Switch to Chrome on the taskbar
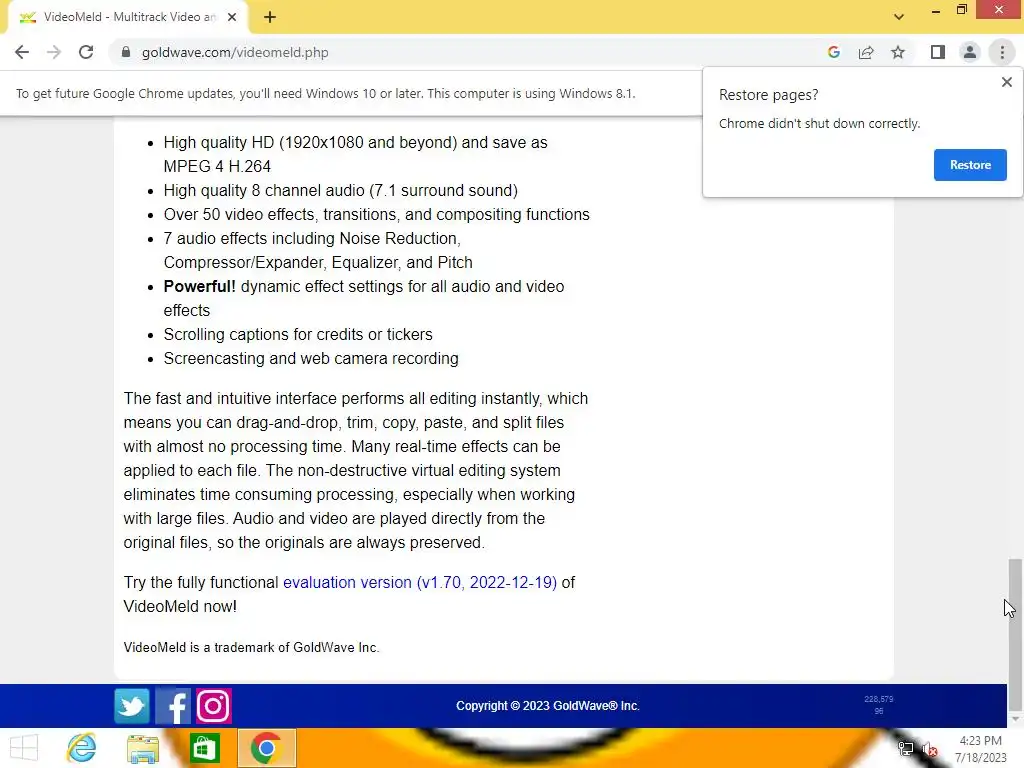The image size is (1024, 768). click(266, 748)
